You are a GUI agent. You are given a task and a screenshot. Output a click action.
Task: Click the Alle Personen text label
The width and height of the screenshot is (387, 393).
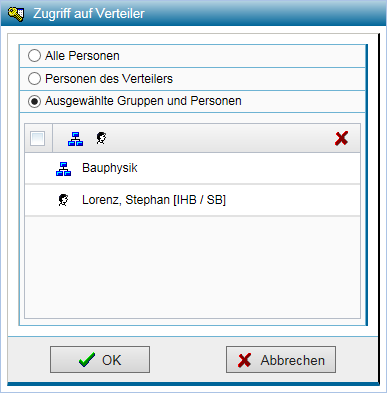pyautogui.click(x=82, y=56)
